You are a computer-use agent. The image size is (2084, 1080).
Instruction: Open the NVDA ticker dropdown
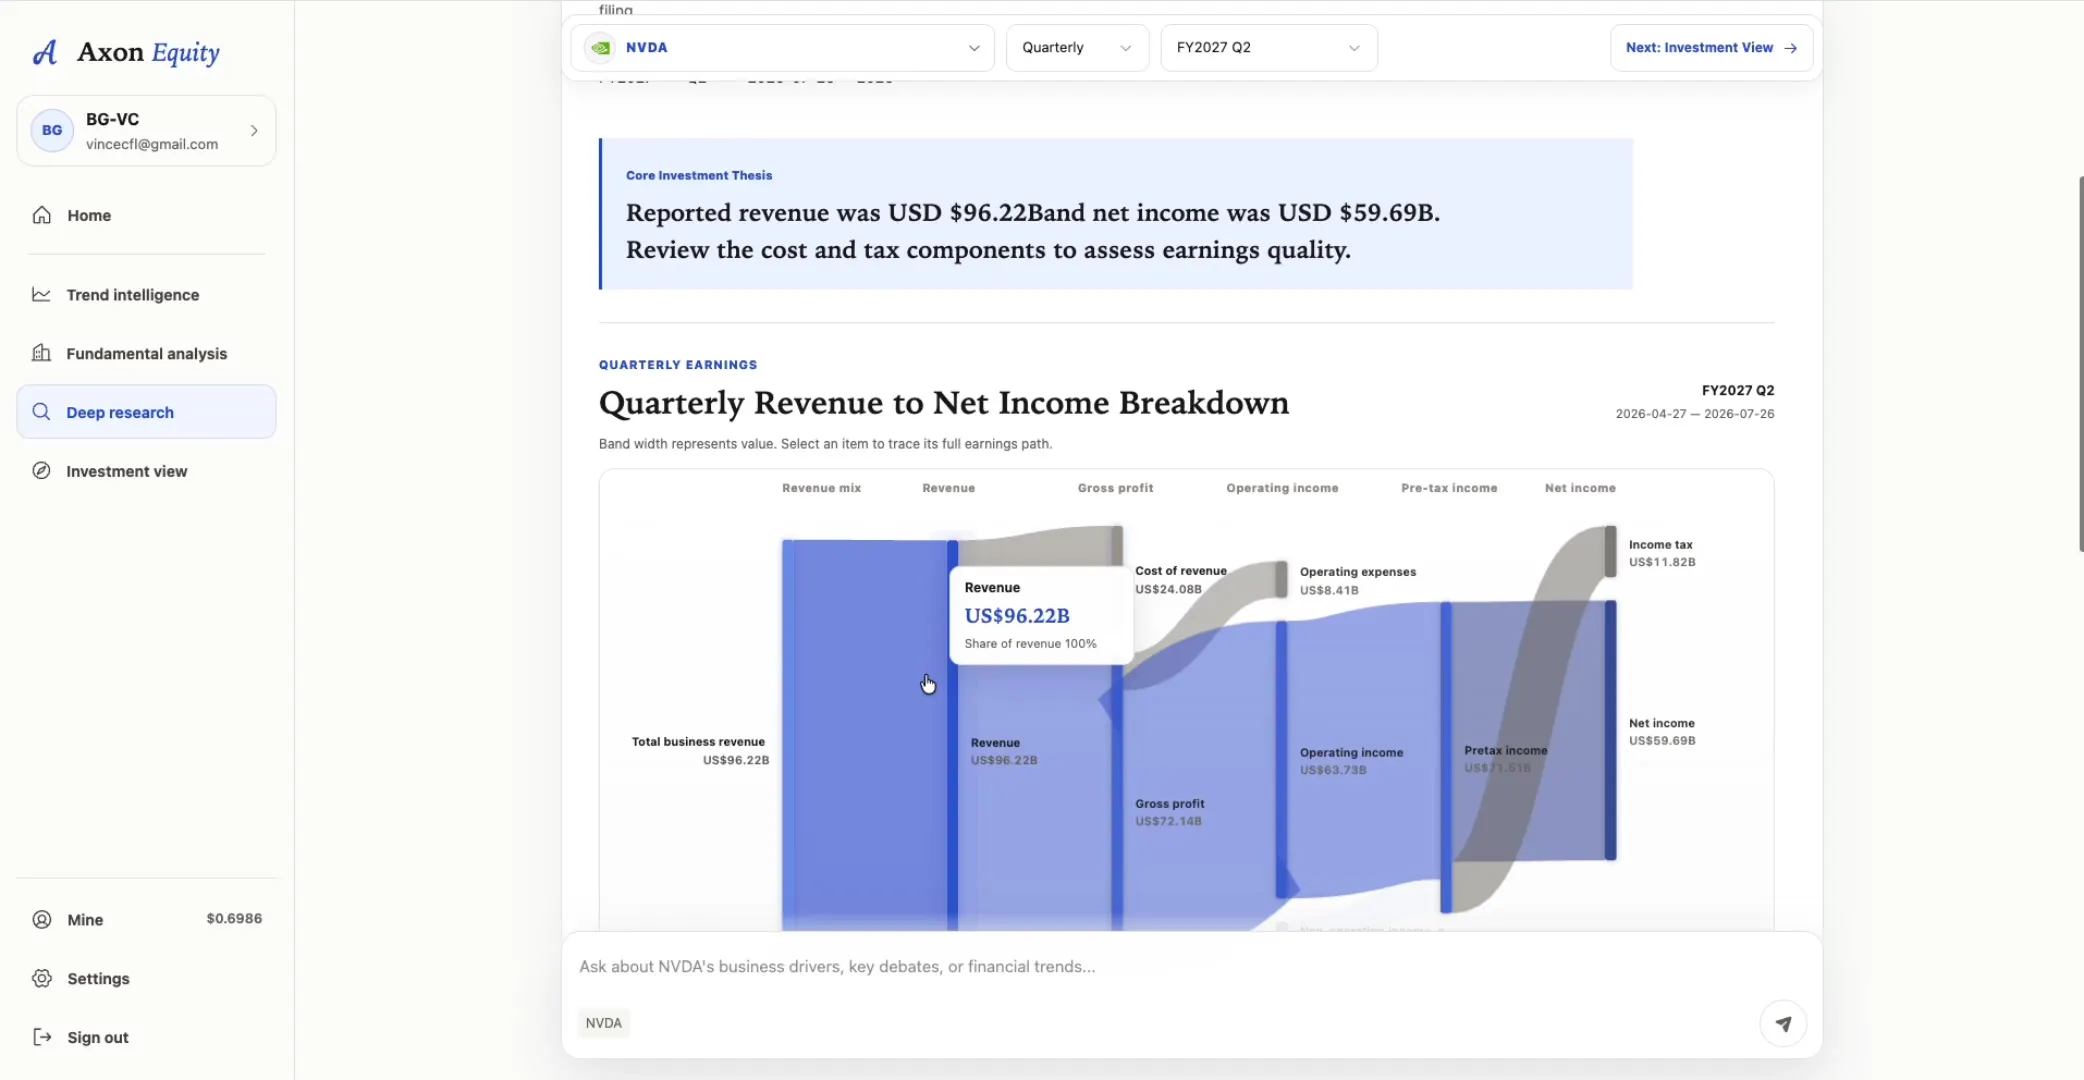[782, 47]
